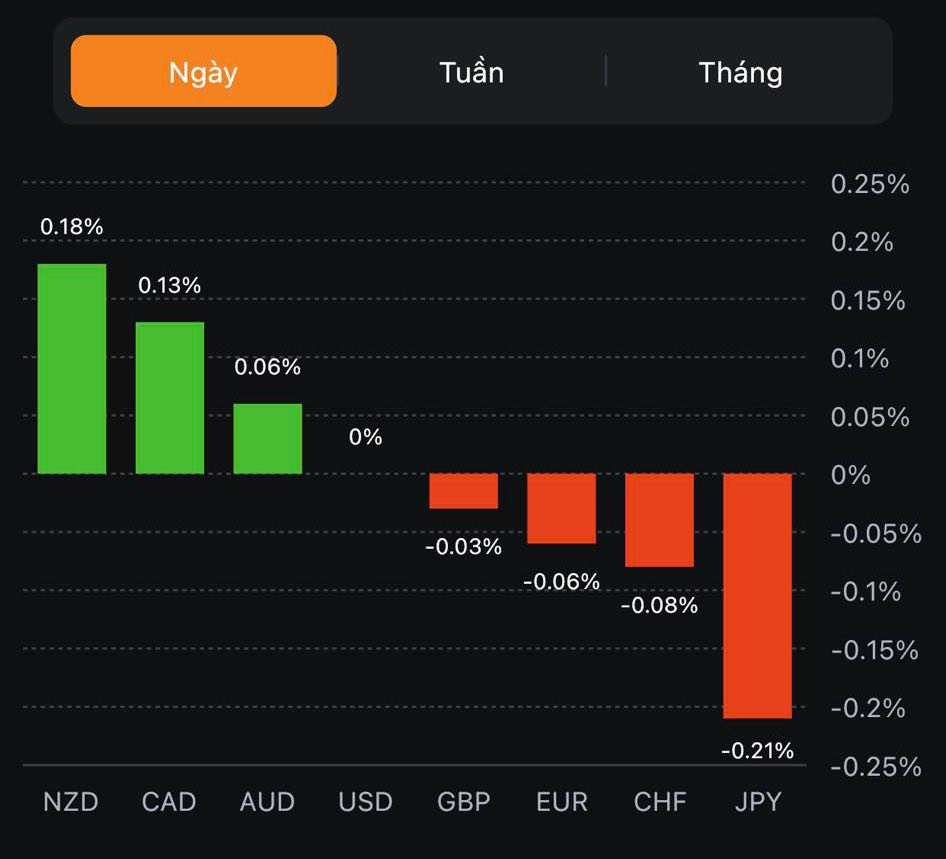Open the Tháng (Month) tab
This screenshot has height=859, width=946.
tap(740, 72)
